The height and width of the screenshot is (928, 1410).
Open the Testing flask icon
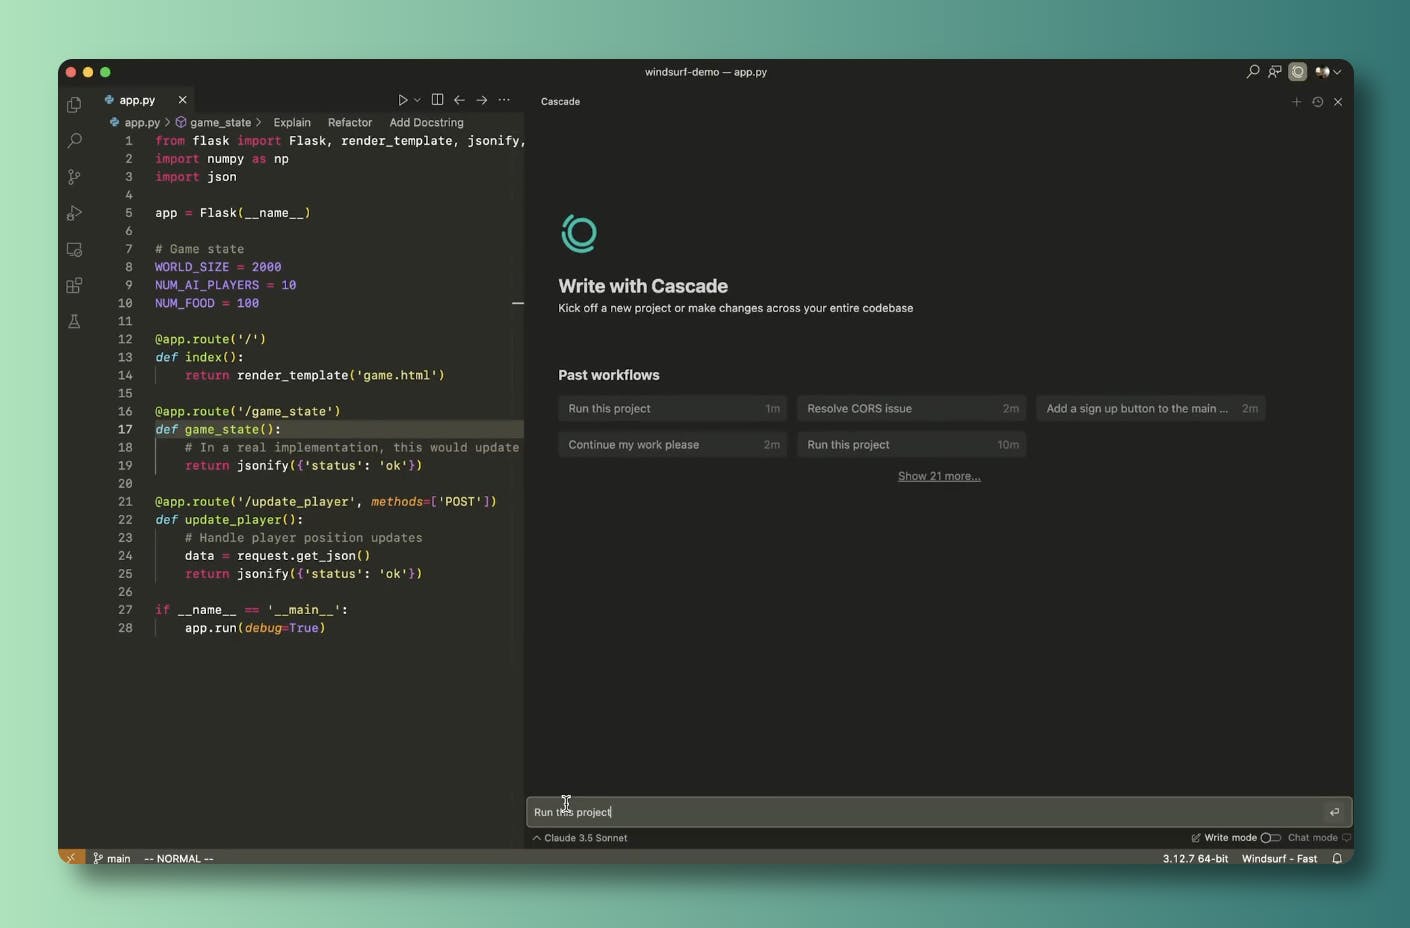click(x=74, y=322)
